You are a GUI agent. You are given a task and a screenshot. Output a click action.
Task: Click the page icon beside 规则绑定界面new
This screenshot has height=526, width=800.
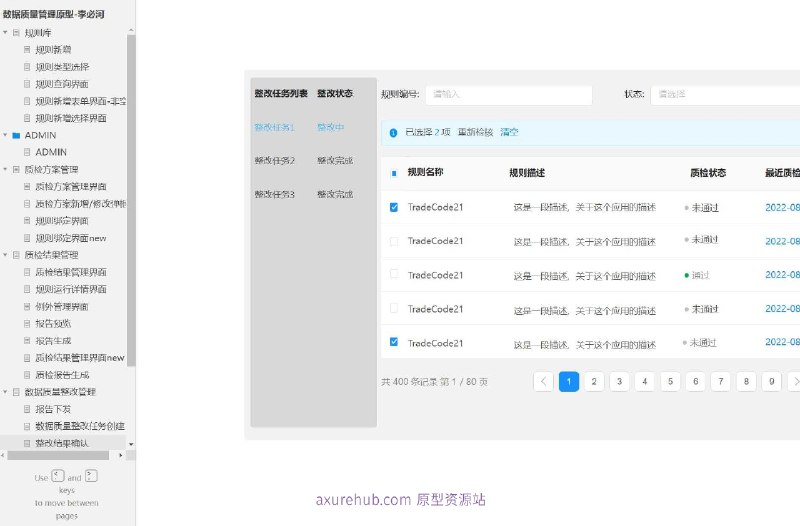coord(27,238)
